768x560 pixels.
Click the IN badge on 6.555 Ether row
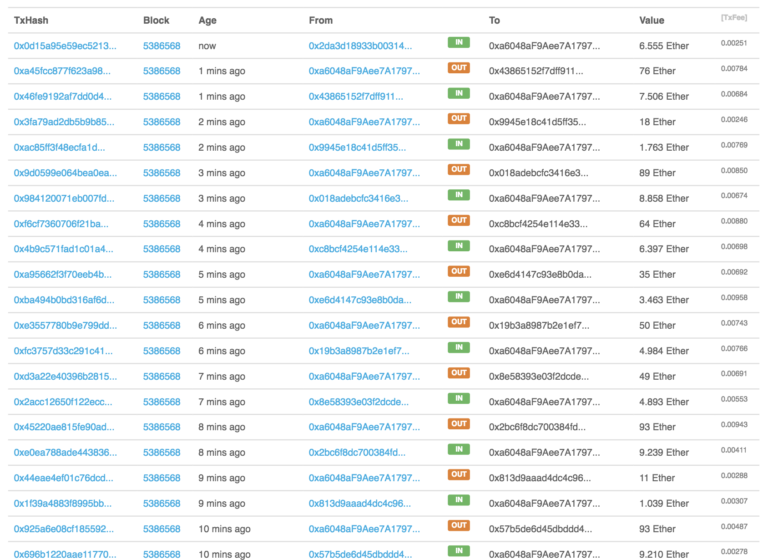tap(458, 43)
